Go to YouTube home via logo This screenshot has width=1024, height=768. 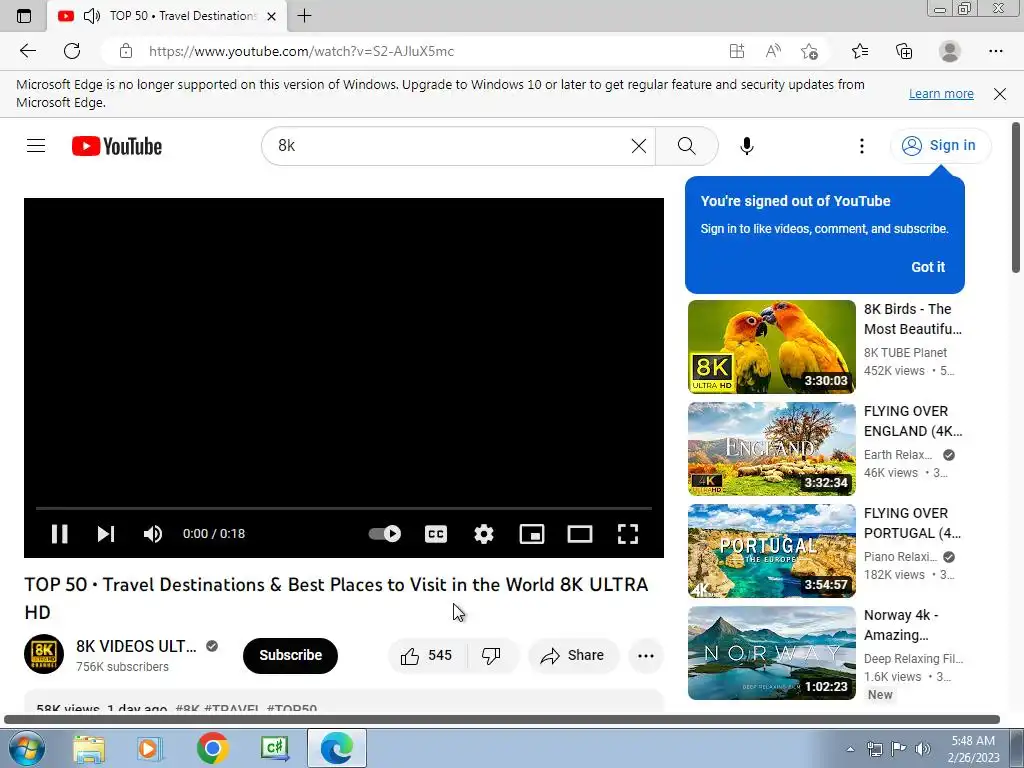tap(117, 146)
